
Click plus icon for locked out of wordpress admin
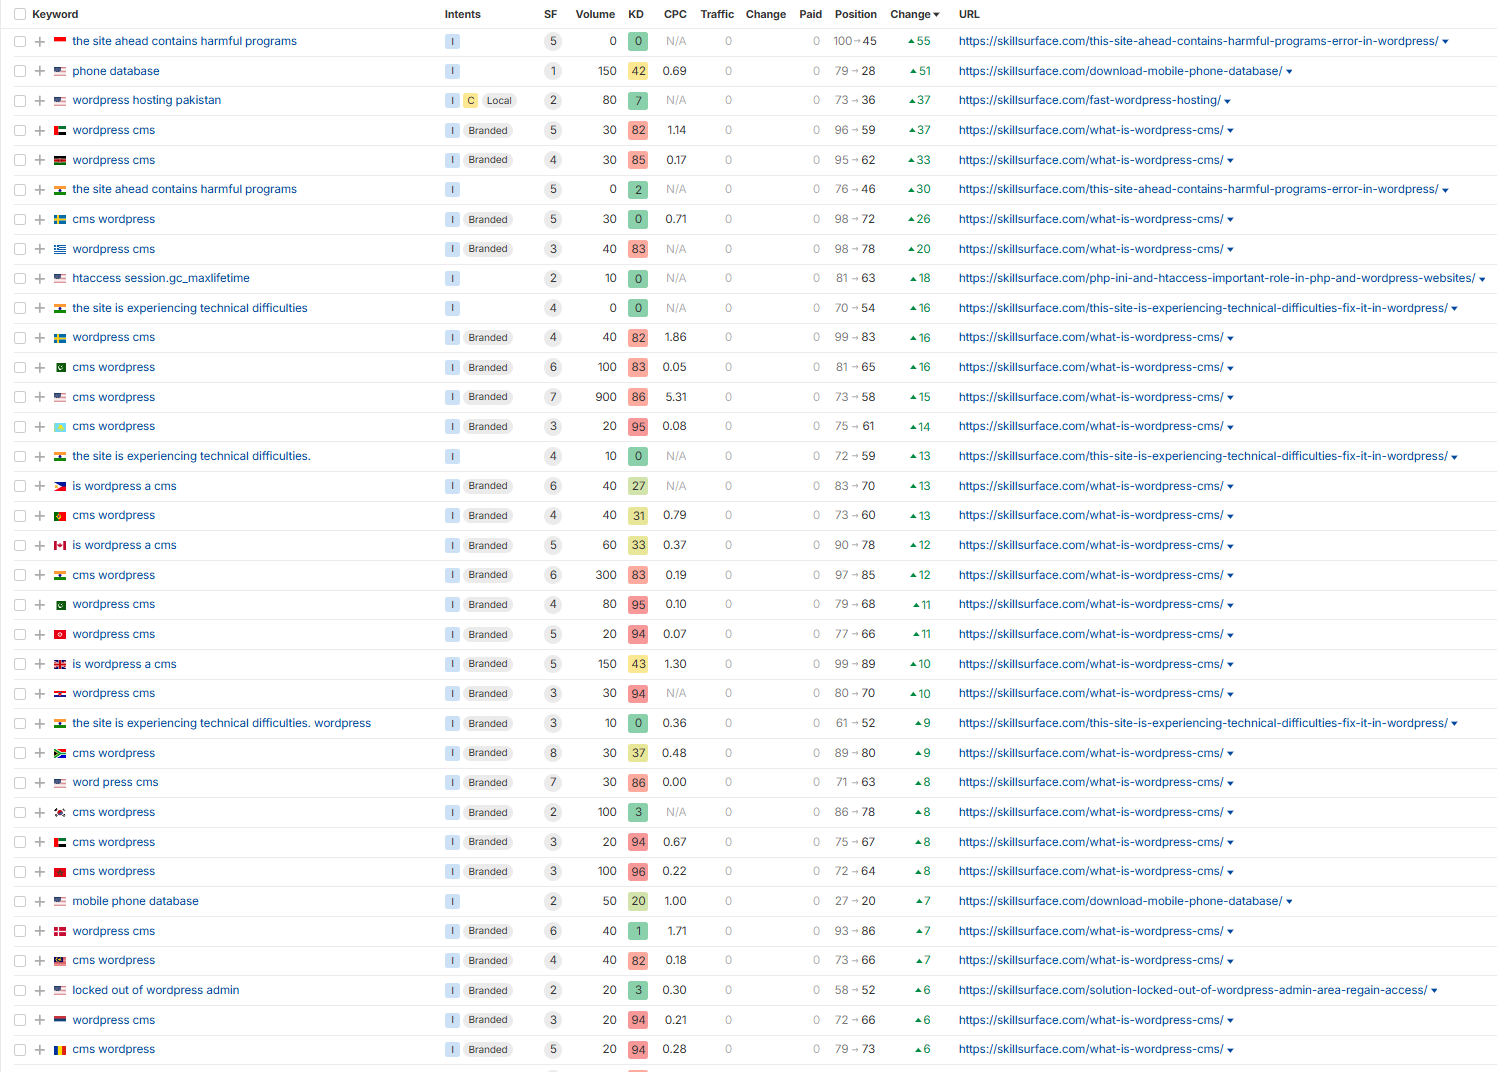tap(40, 991)
